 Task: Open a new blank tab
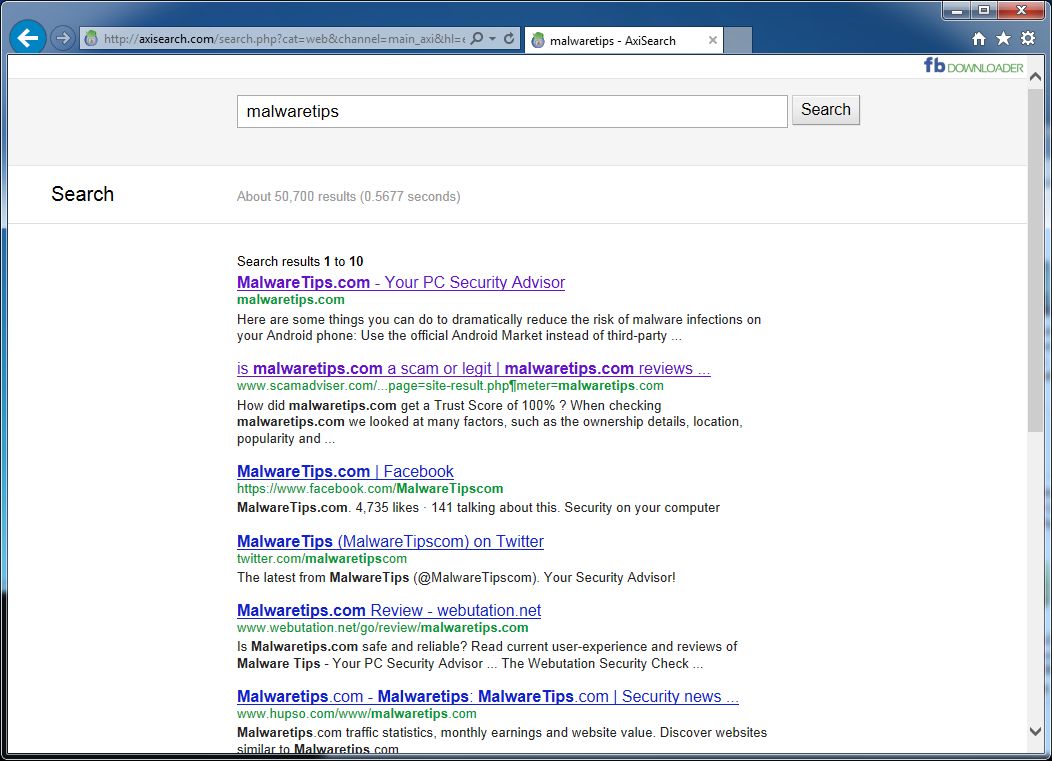tap(739, 40)
